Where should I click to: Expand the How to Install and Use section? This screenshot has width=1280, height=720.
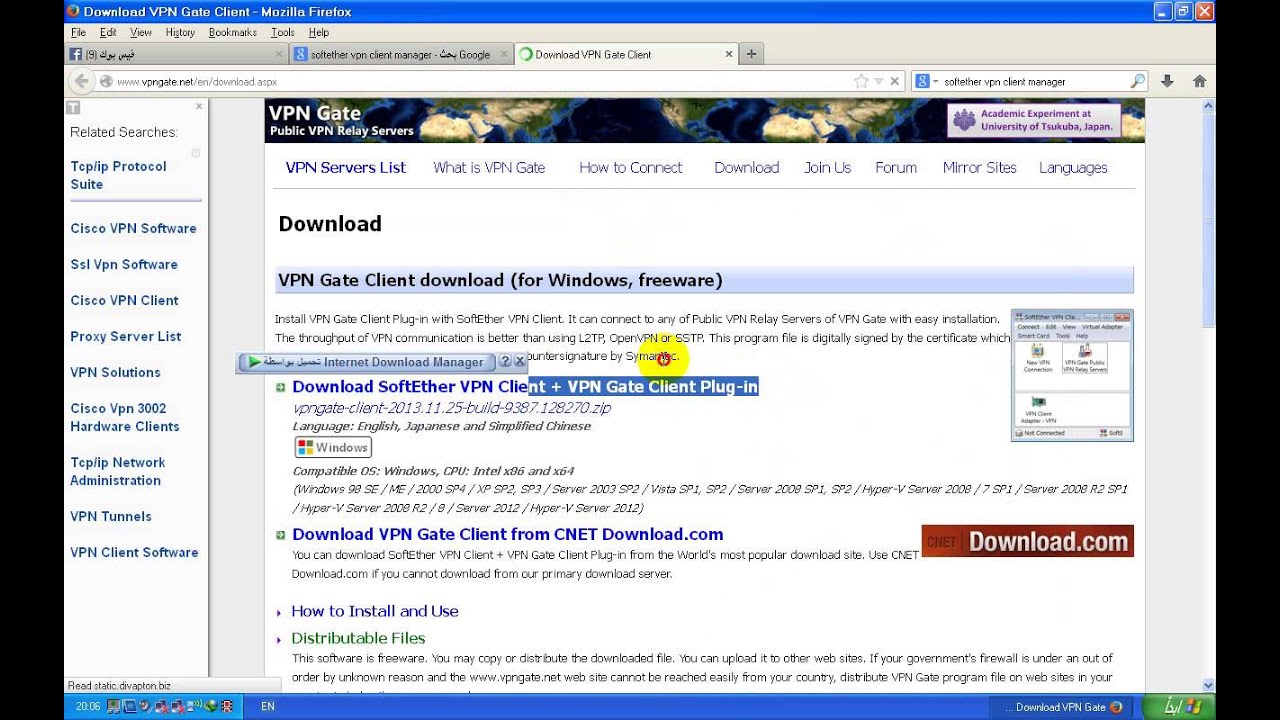pyautogui.click(x=375, y=611)
